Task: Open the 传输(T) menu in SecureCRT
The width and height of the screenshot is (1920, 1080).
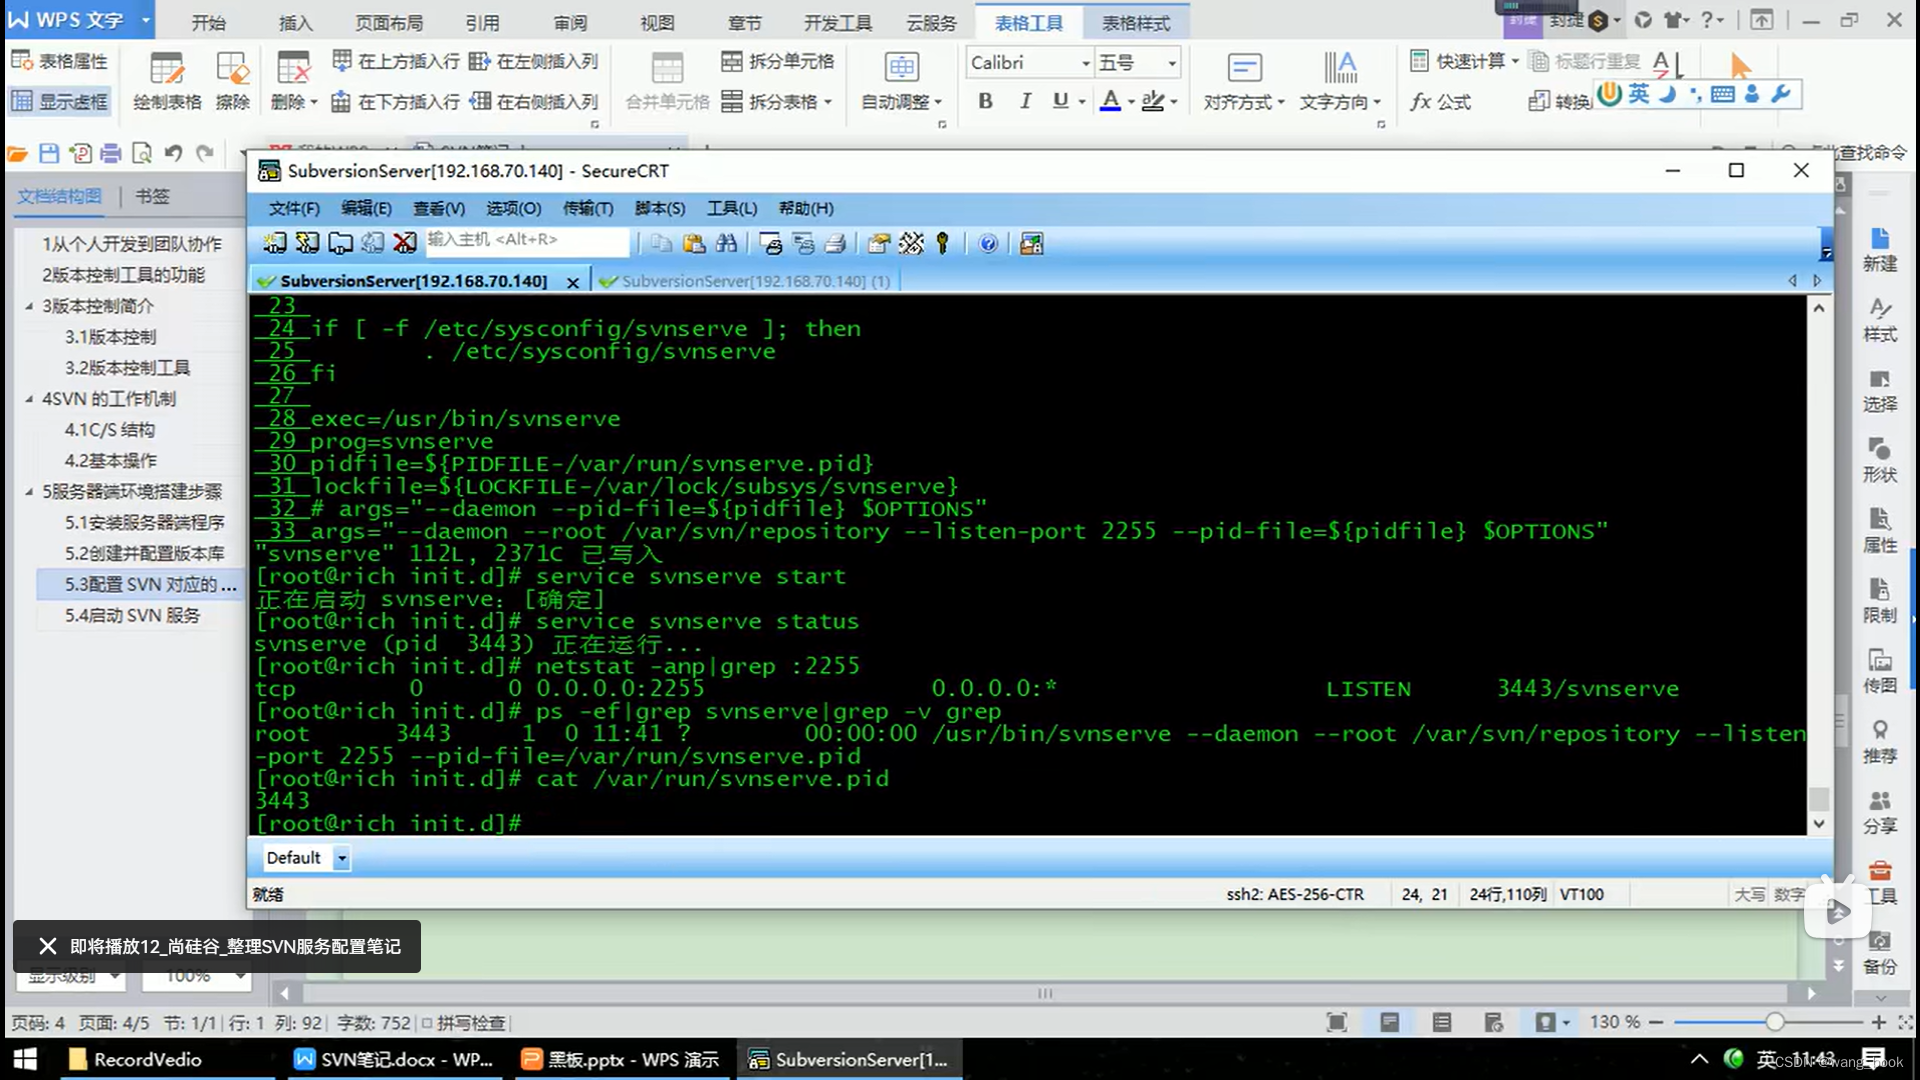Action: pos(587,208)
